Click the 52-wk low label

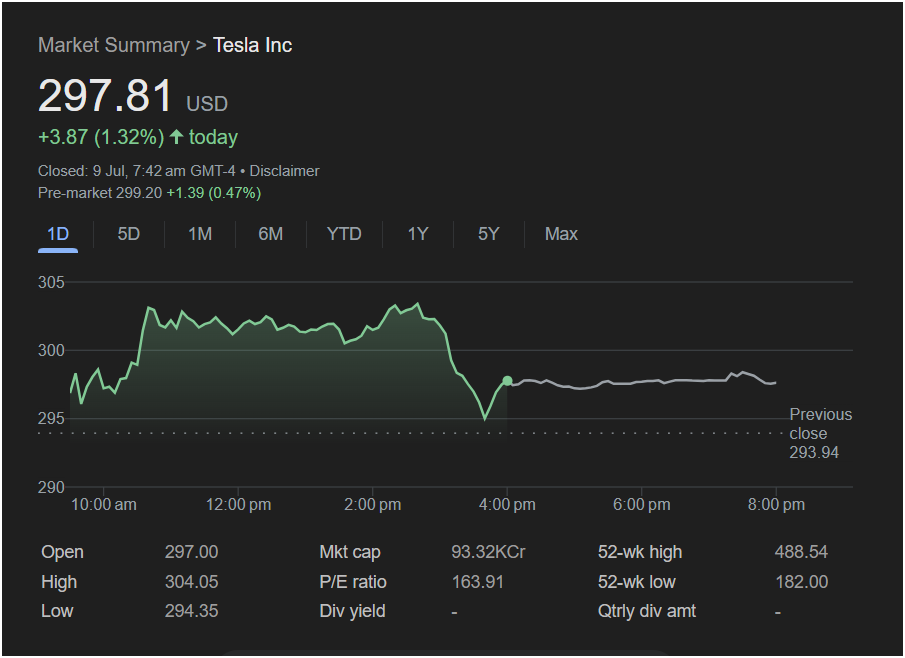pos(637,582)
